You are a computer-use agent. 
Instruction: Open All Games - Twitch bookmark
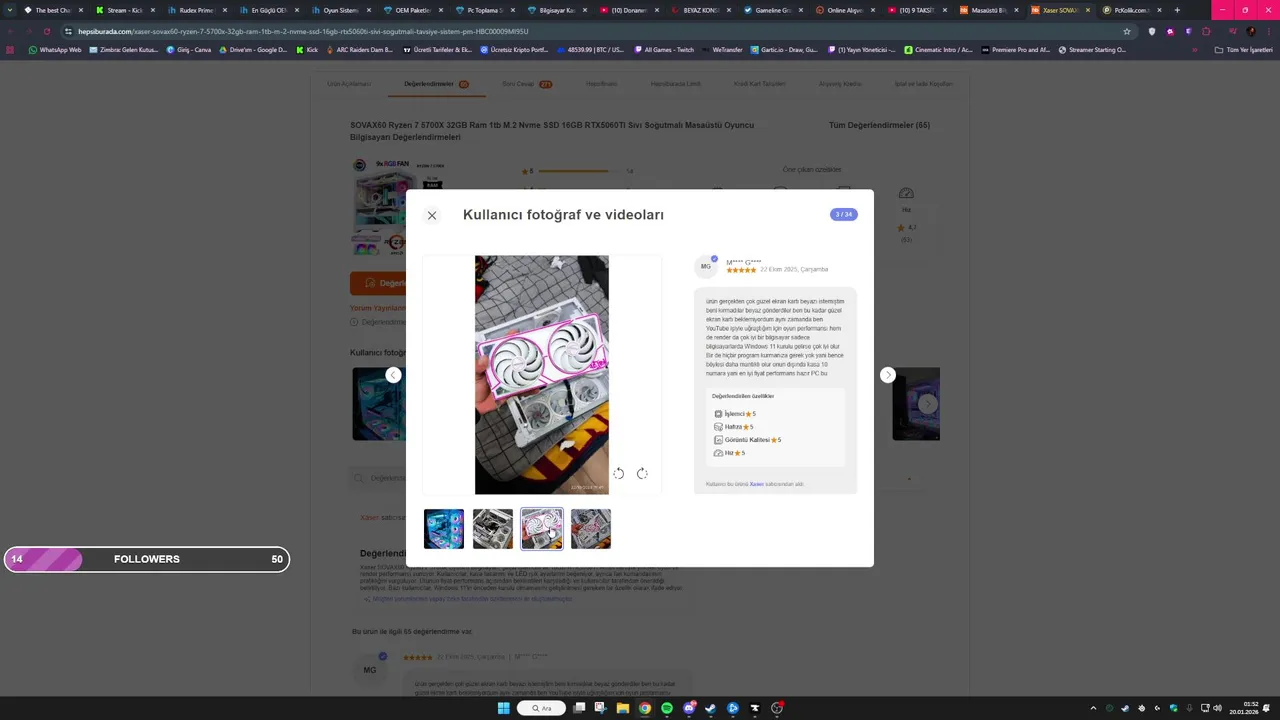pyautogui.click(x=663, y=49)
